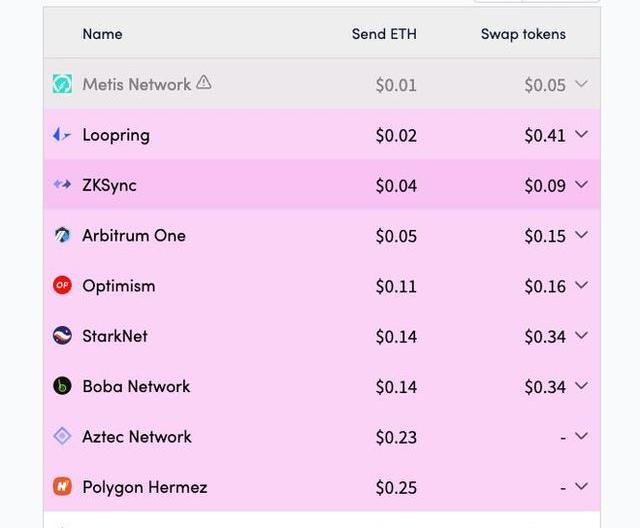The image size is (640, 528).
Task: Sort by the Send ETH column header
Action: [x=384, y=34]
